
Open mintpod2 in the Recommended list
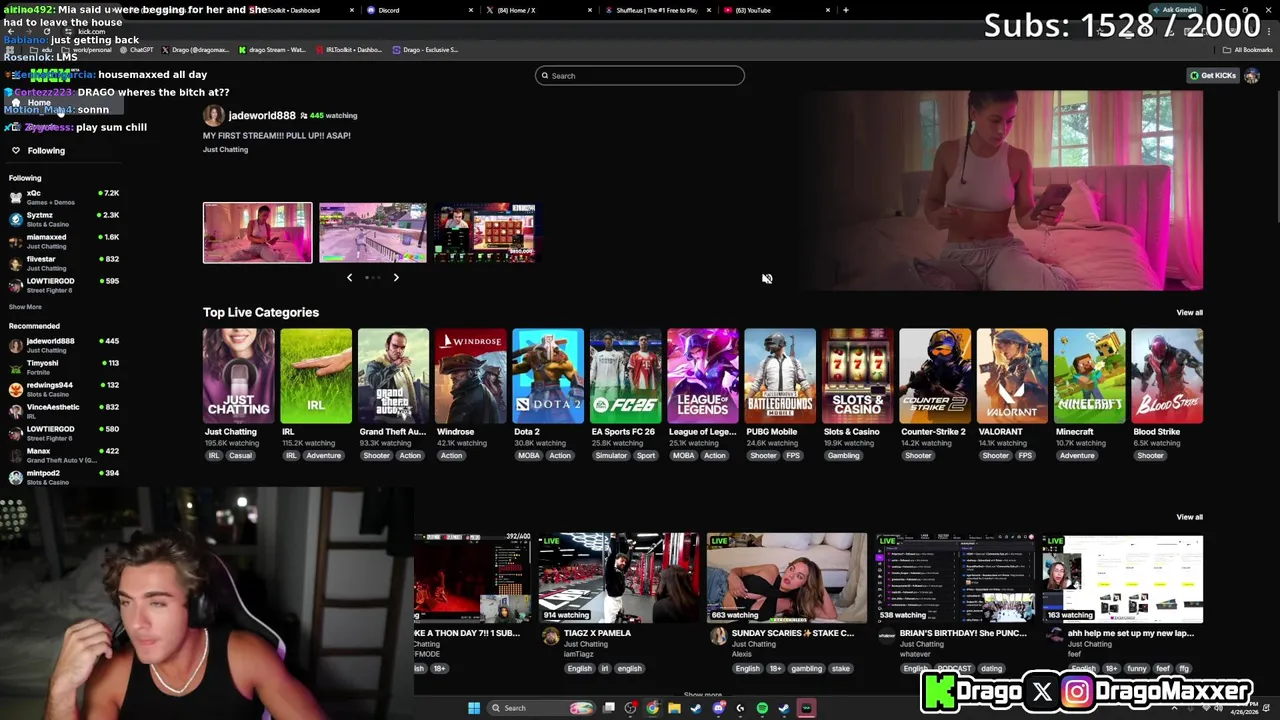coord(62,477)
